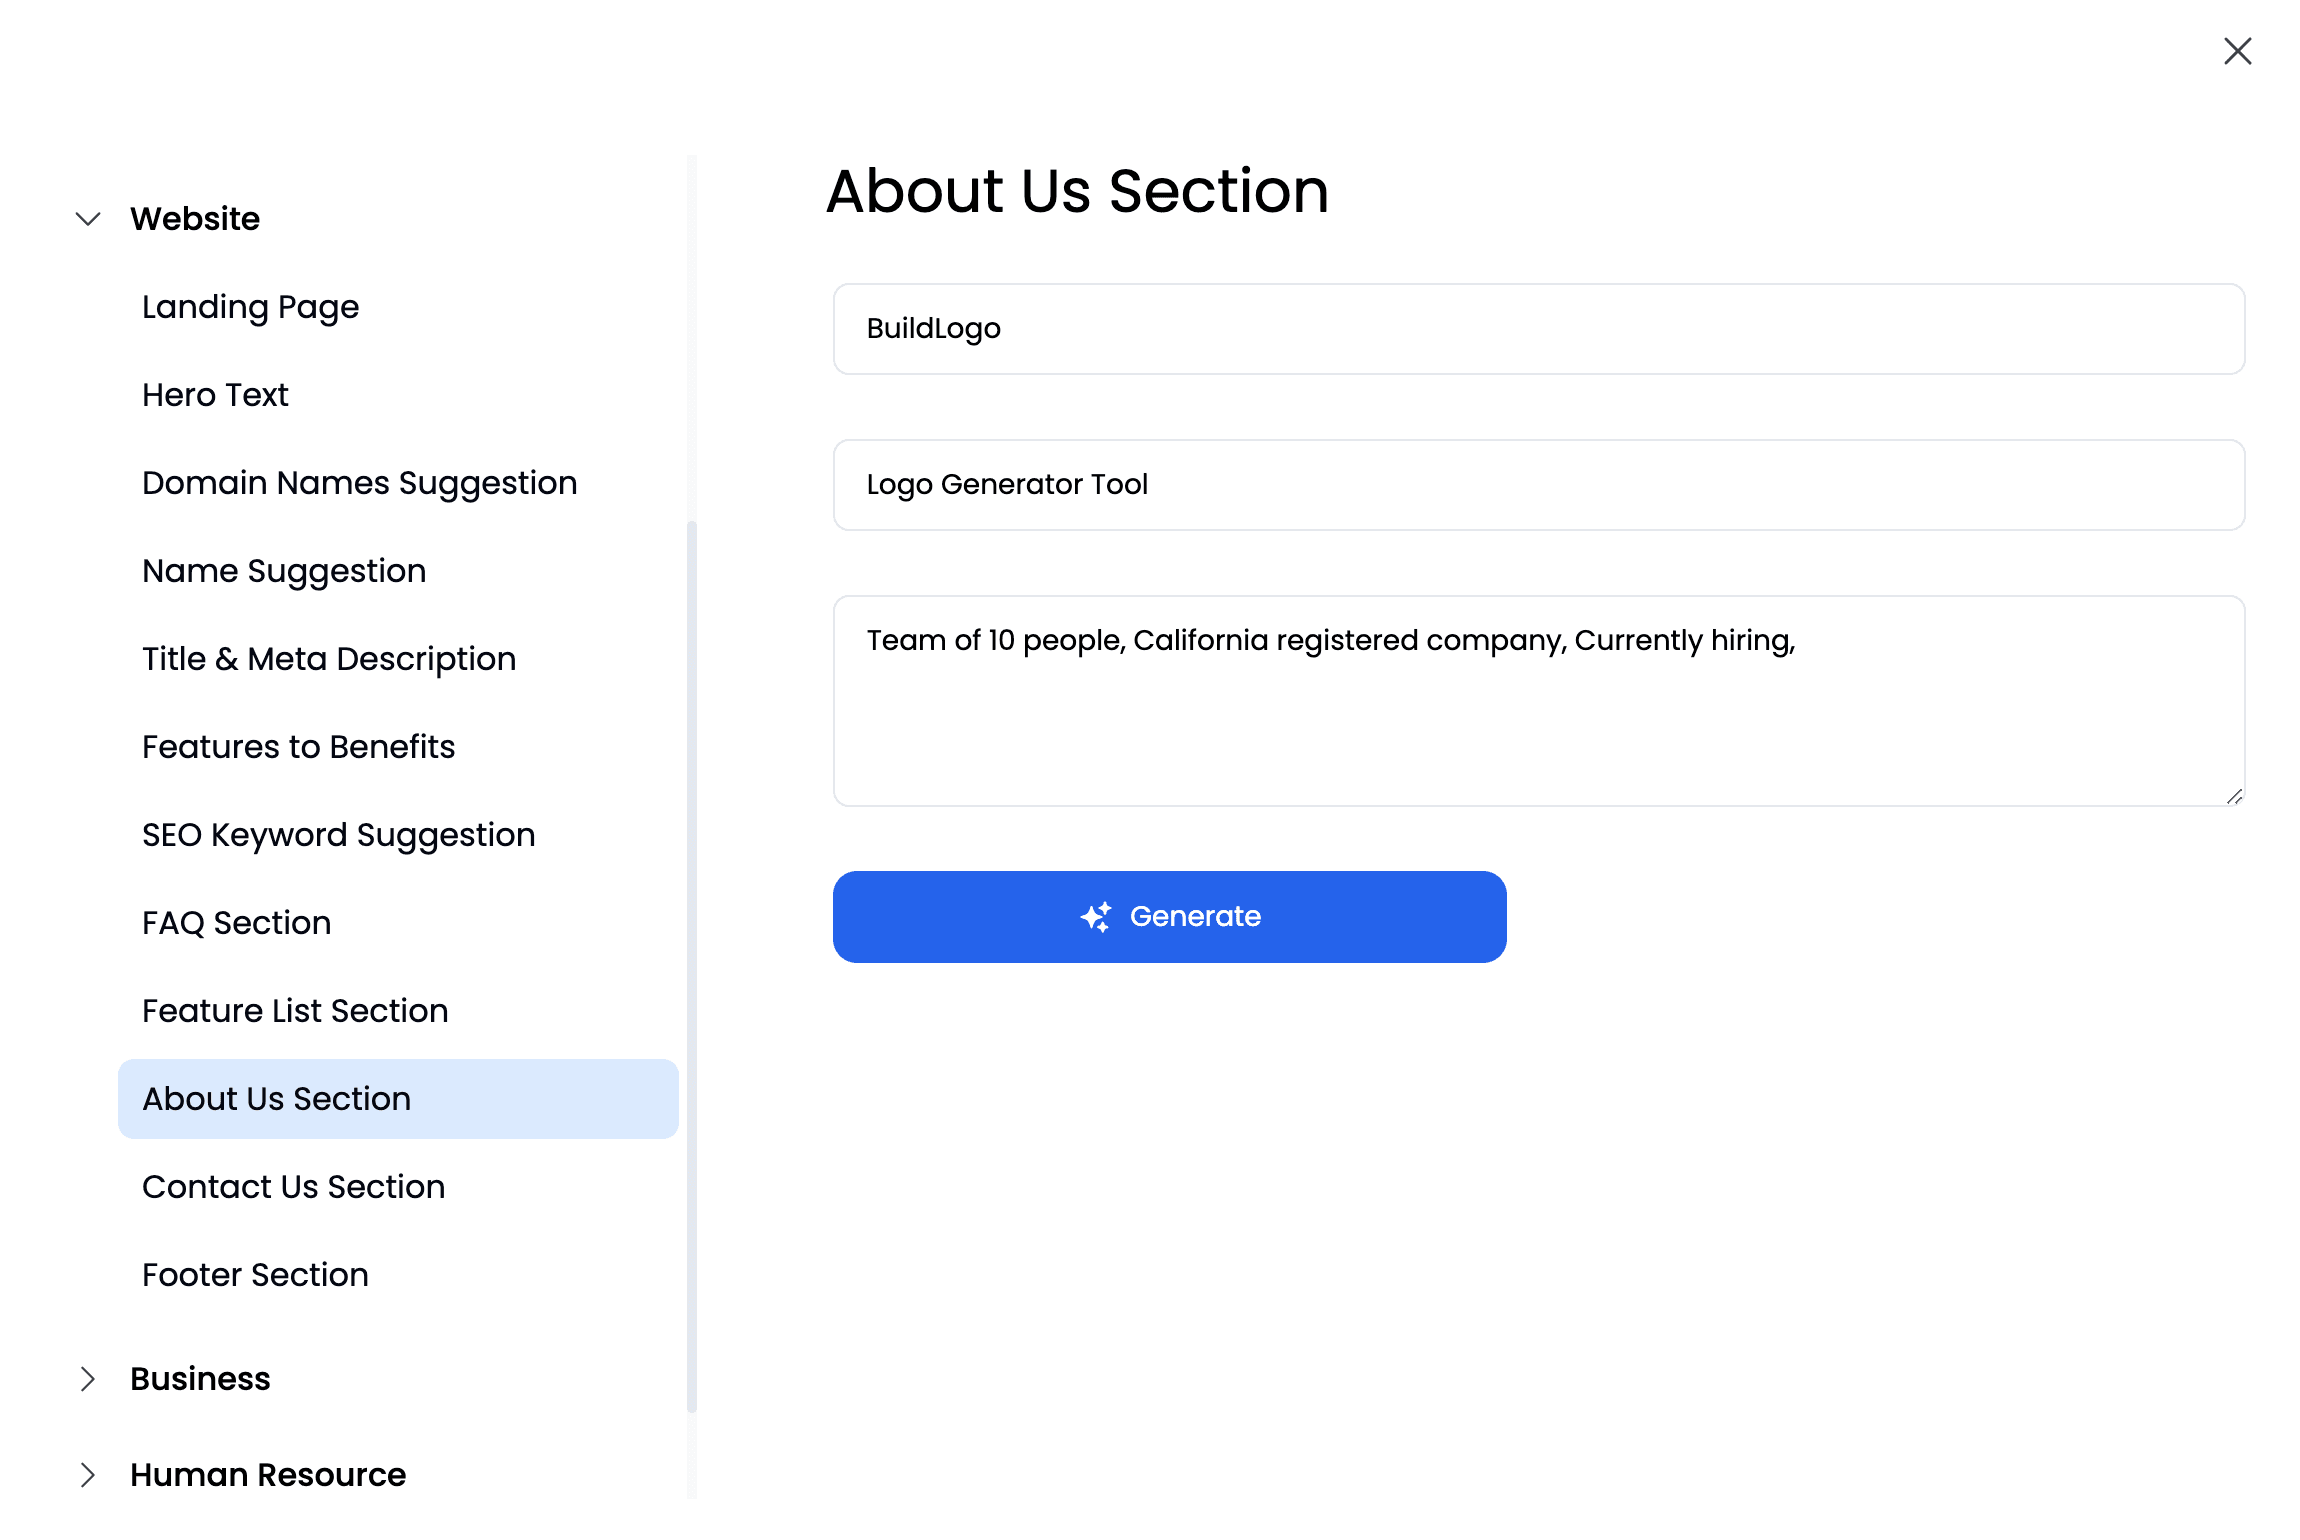Select the highlighted About Us Section

click(x=276, y=1099)
